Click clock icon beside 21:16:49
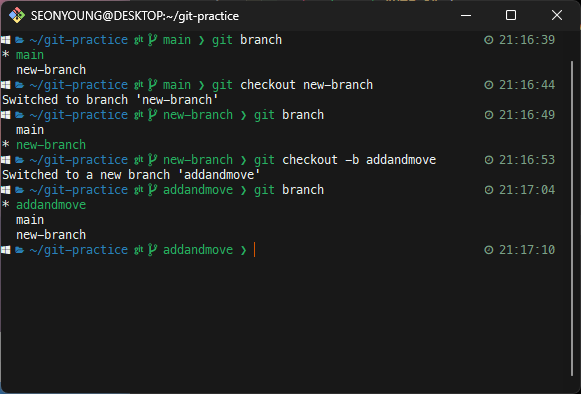The width and height of the screenshot is (581, 394). point(489,115)
